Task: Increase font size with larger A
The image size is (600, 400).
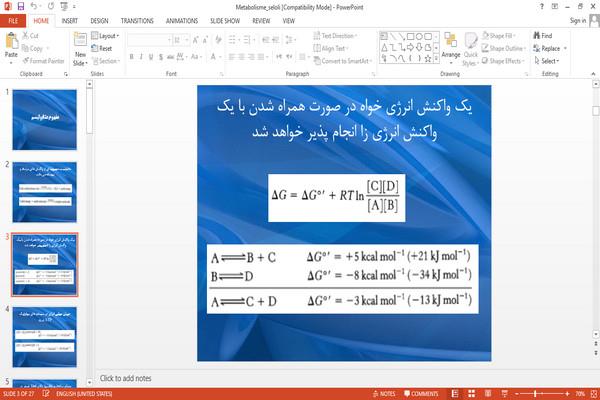Action: point(195,40)
